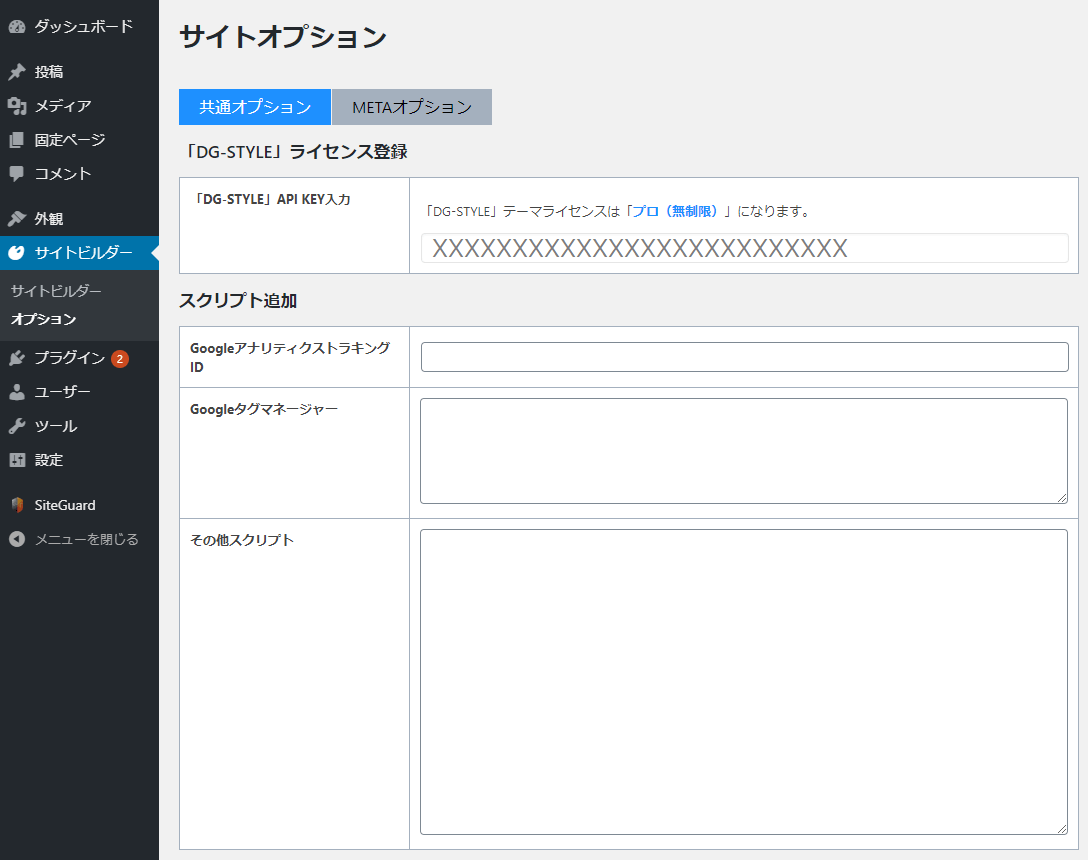Click the SiteGuard shield icon
The height and width of the screenshot is (860, 1088).
click(17, 506)
